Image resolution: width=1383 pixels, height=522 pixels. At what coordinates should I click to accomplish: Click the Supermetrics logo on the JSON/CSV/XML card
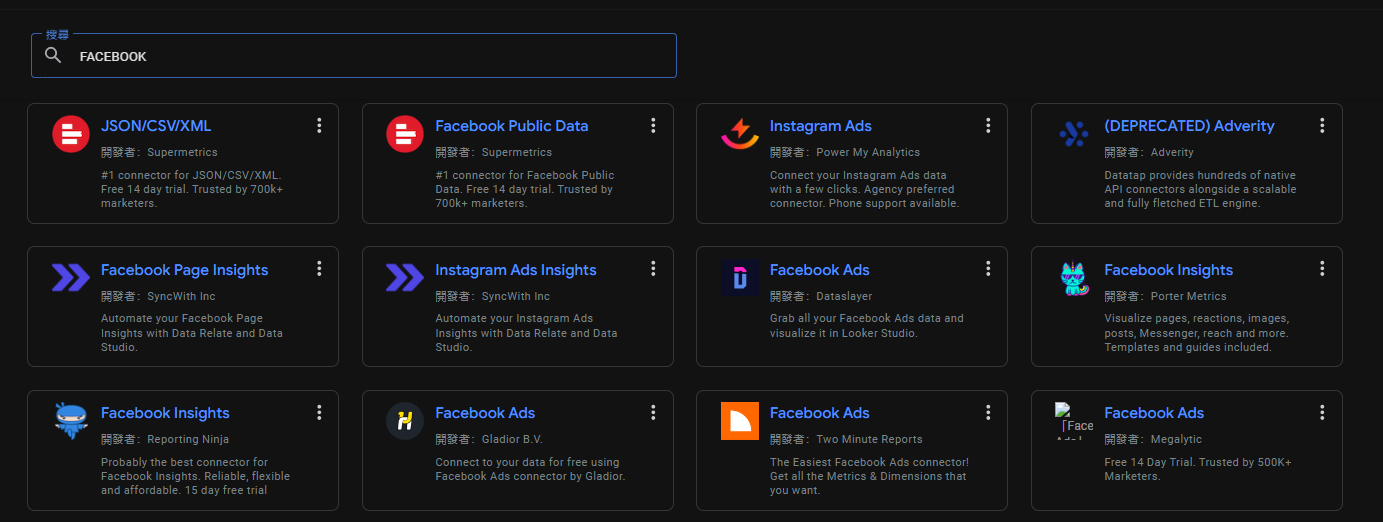coord(71,134)
